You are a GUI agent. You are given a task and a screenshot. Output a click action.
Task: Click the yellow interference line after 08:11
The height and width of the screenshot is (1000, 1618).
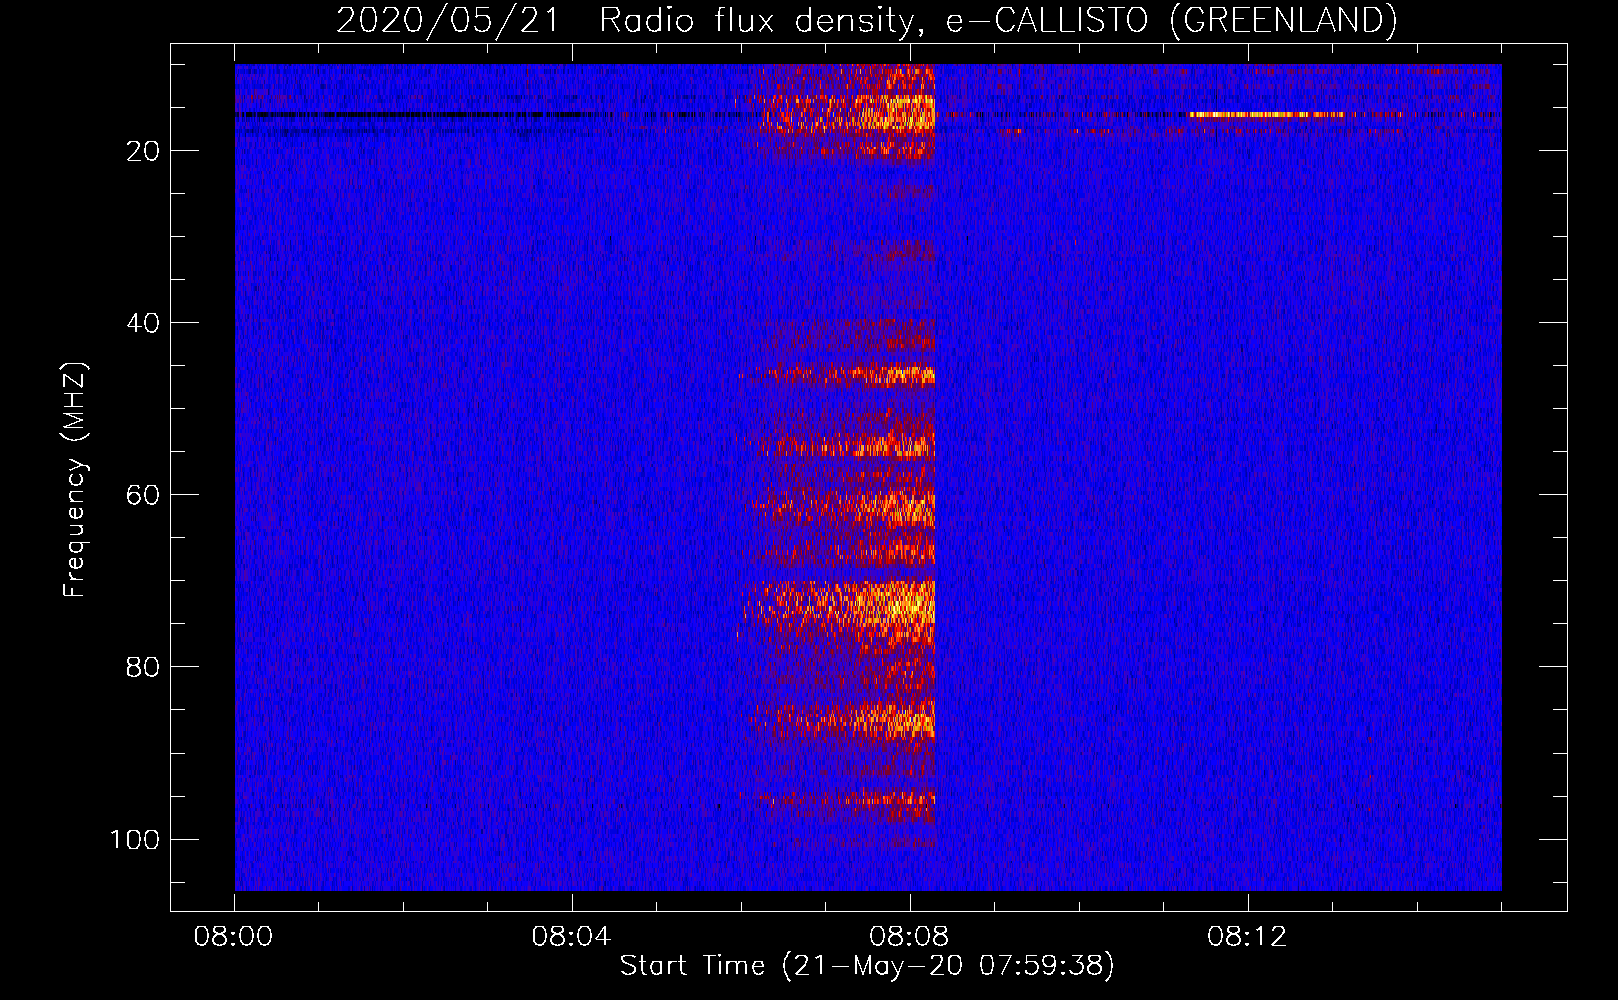[1265, 115]
